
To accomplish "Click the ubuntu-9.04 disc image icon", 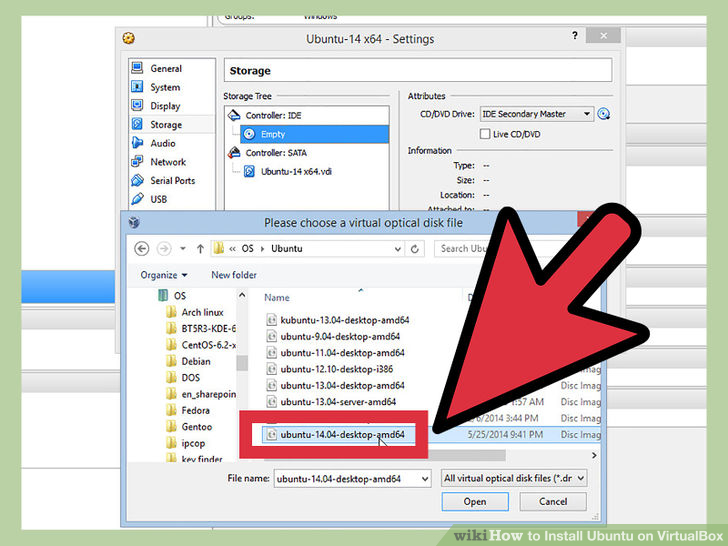I will coord(272,336).
